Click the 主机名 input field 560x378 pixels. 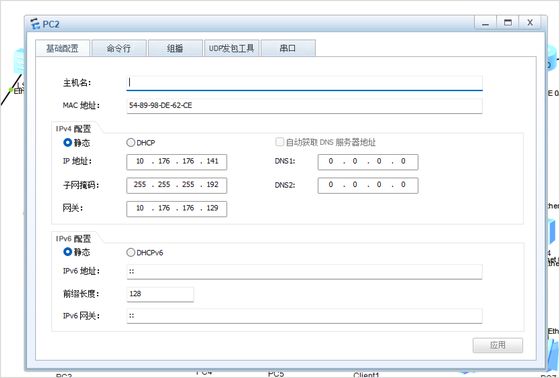tap(304, 83)
